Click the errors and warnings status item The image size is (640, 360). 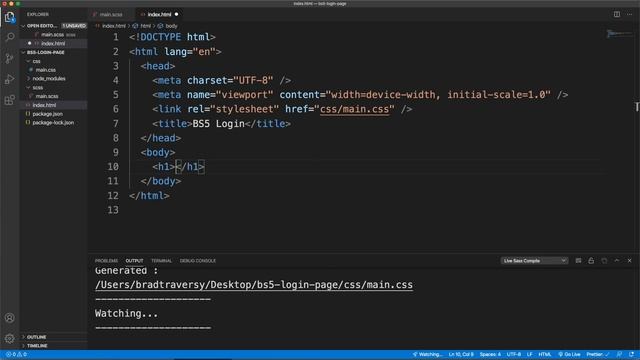[x=16, y=354]
